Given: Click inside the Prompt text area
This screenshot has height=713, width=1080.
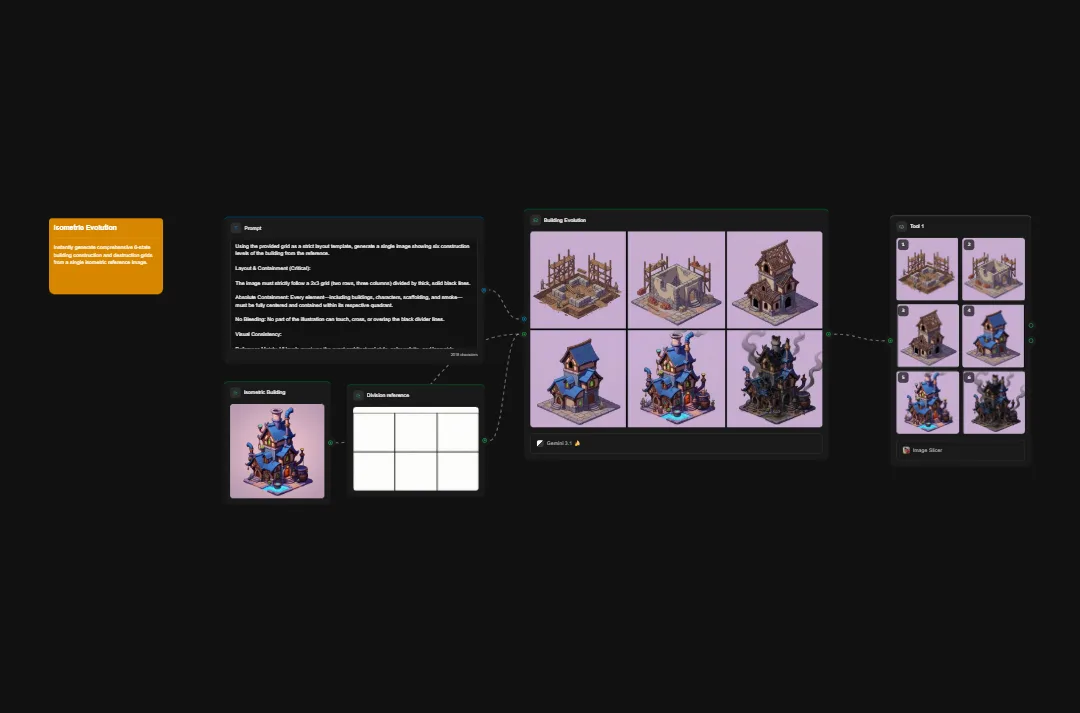Looking at the screenshot, I should pos(353,295).
